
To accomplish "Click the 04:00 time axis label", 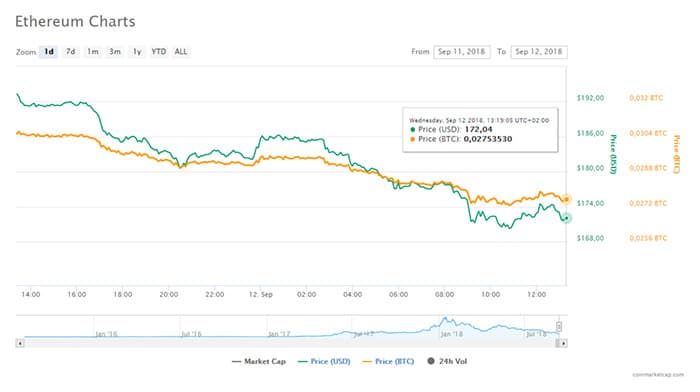I will coord(353,295).
